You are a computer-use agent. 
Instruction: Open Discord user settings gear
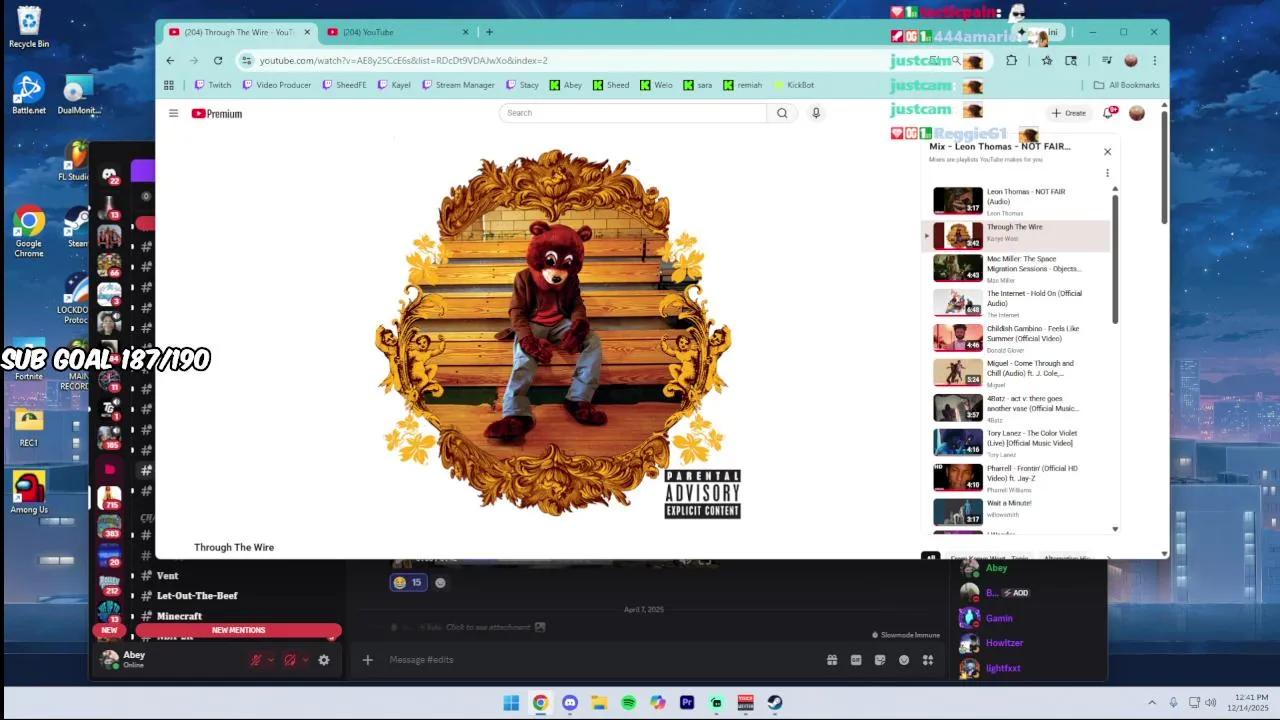[323, 660]
